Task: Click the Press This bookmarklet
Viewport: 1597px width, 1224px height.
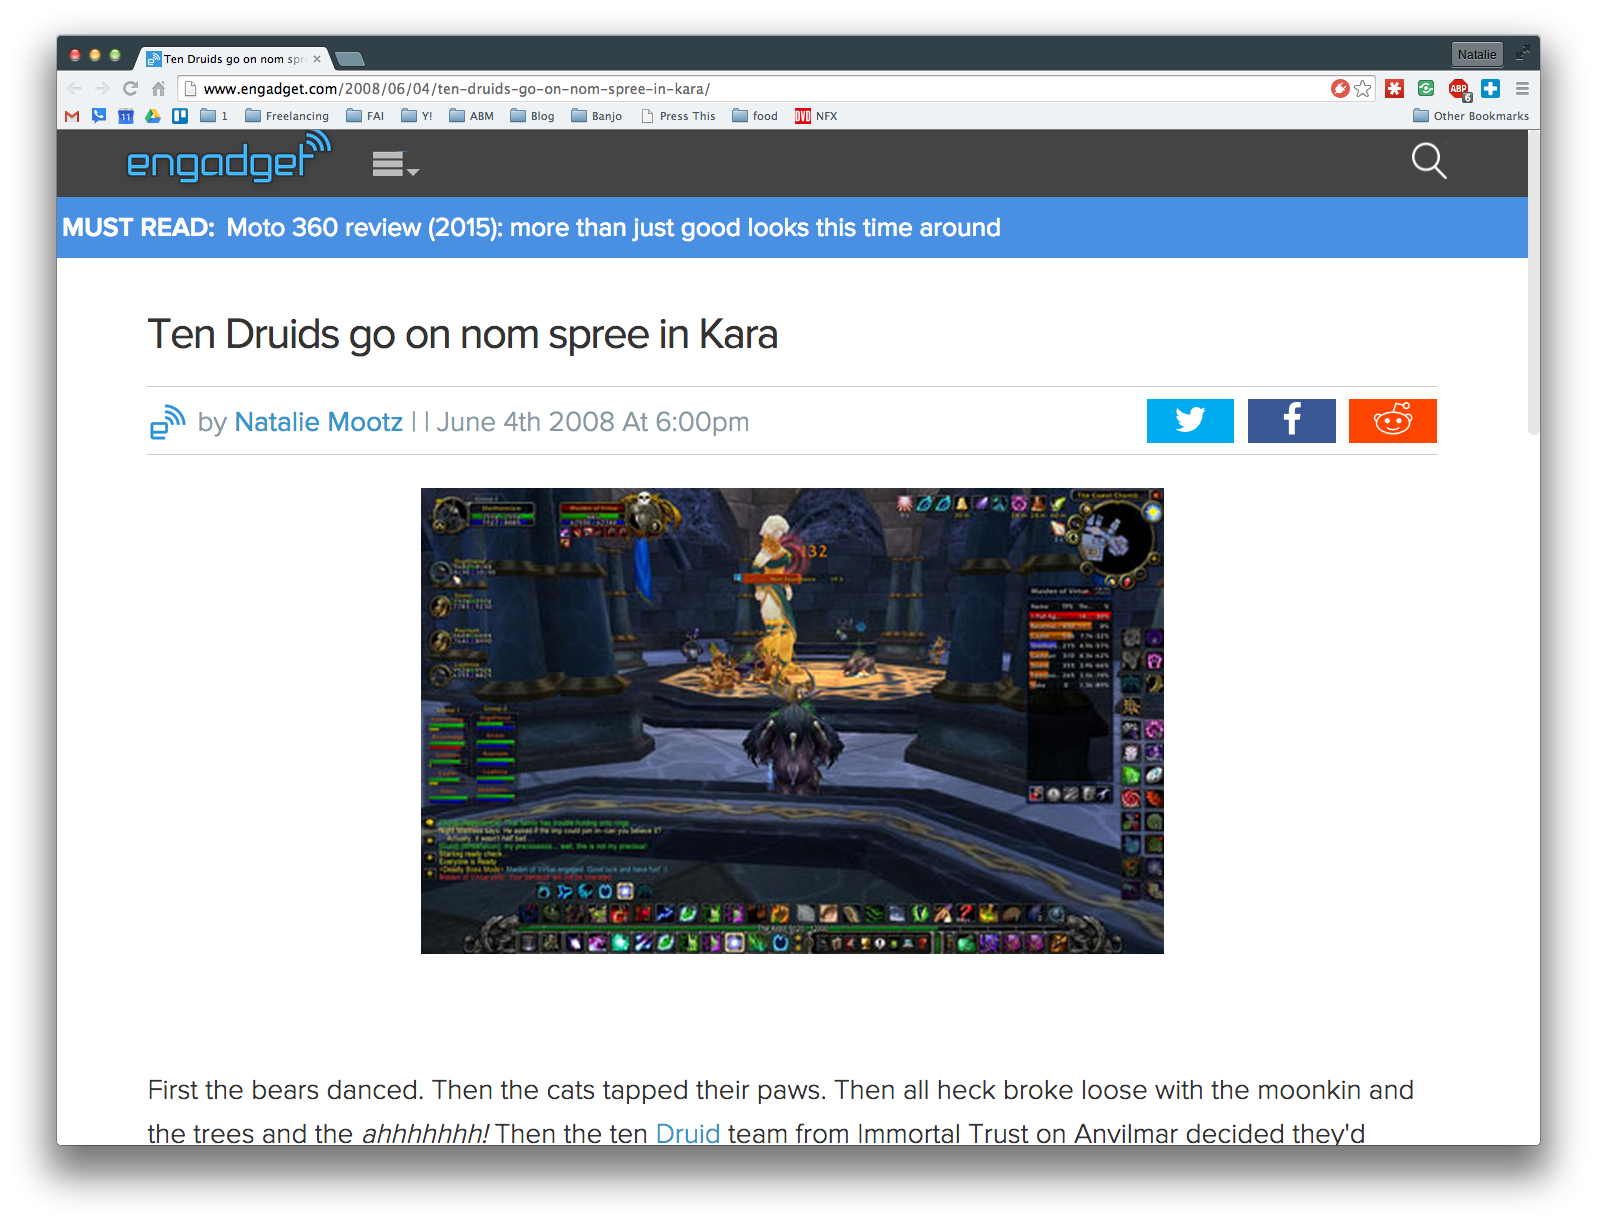Action: tap(679, 116)
